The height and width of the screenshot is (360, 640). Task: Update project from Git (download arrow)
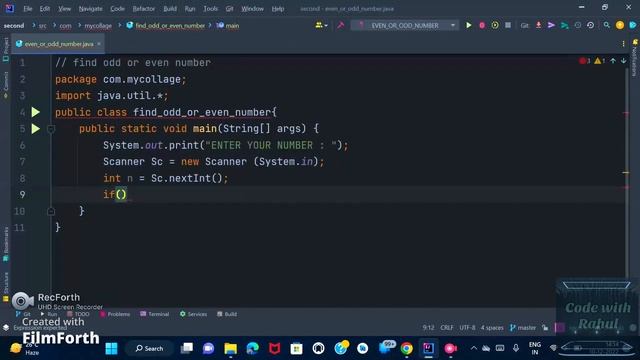(538, 25)
